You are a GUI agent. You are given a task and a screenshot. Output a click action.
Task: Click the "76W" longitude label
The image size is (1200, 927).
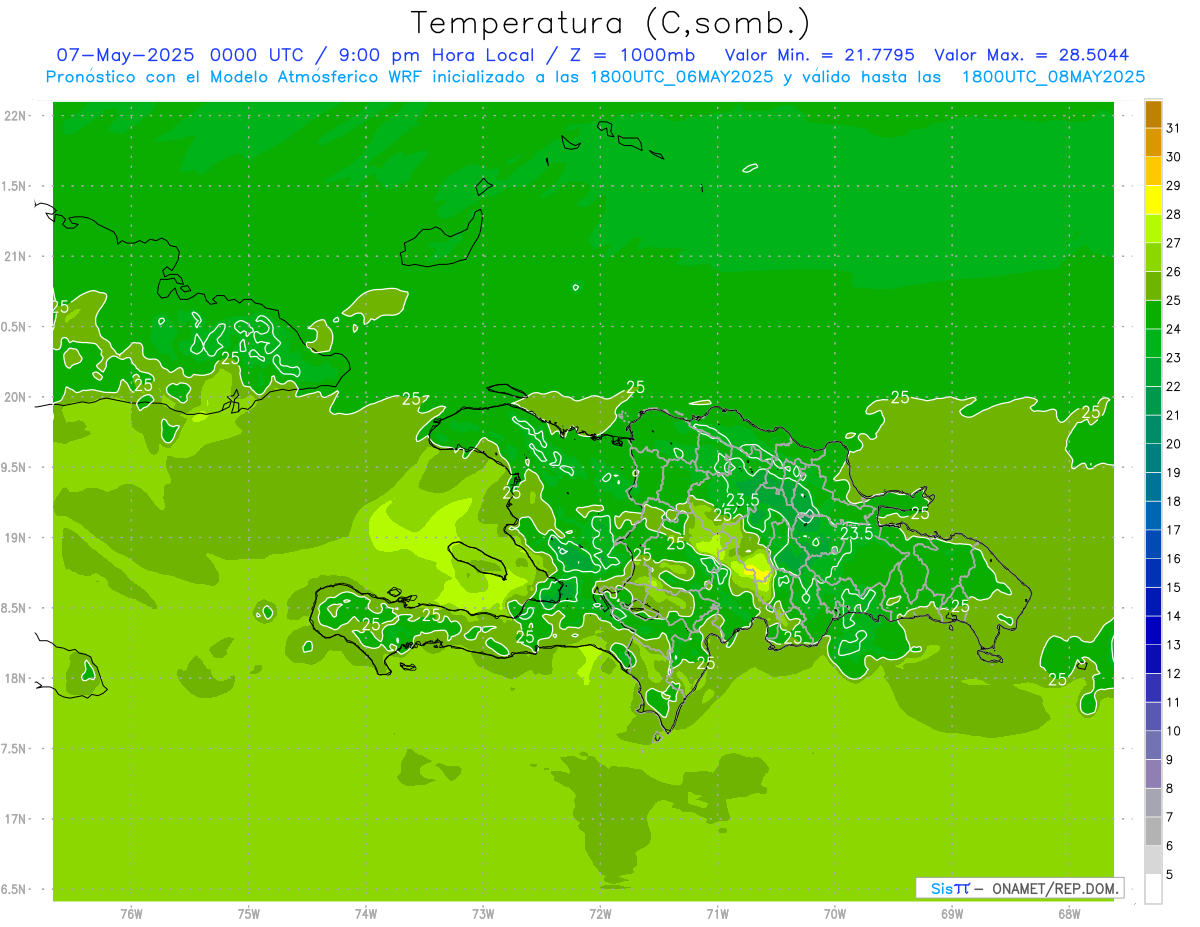pyautogui.click(x=131, y=913)
